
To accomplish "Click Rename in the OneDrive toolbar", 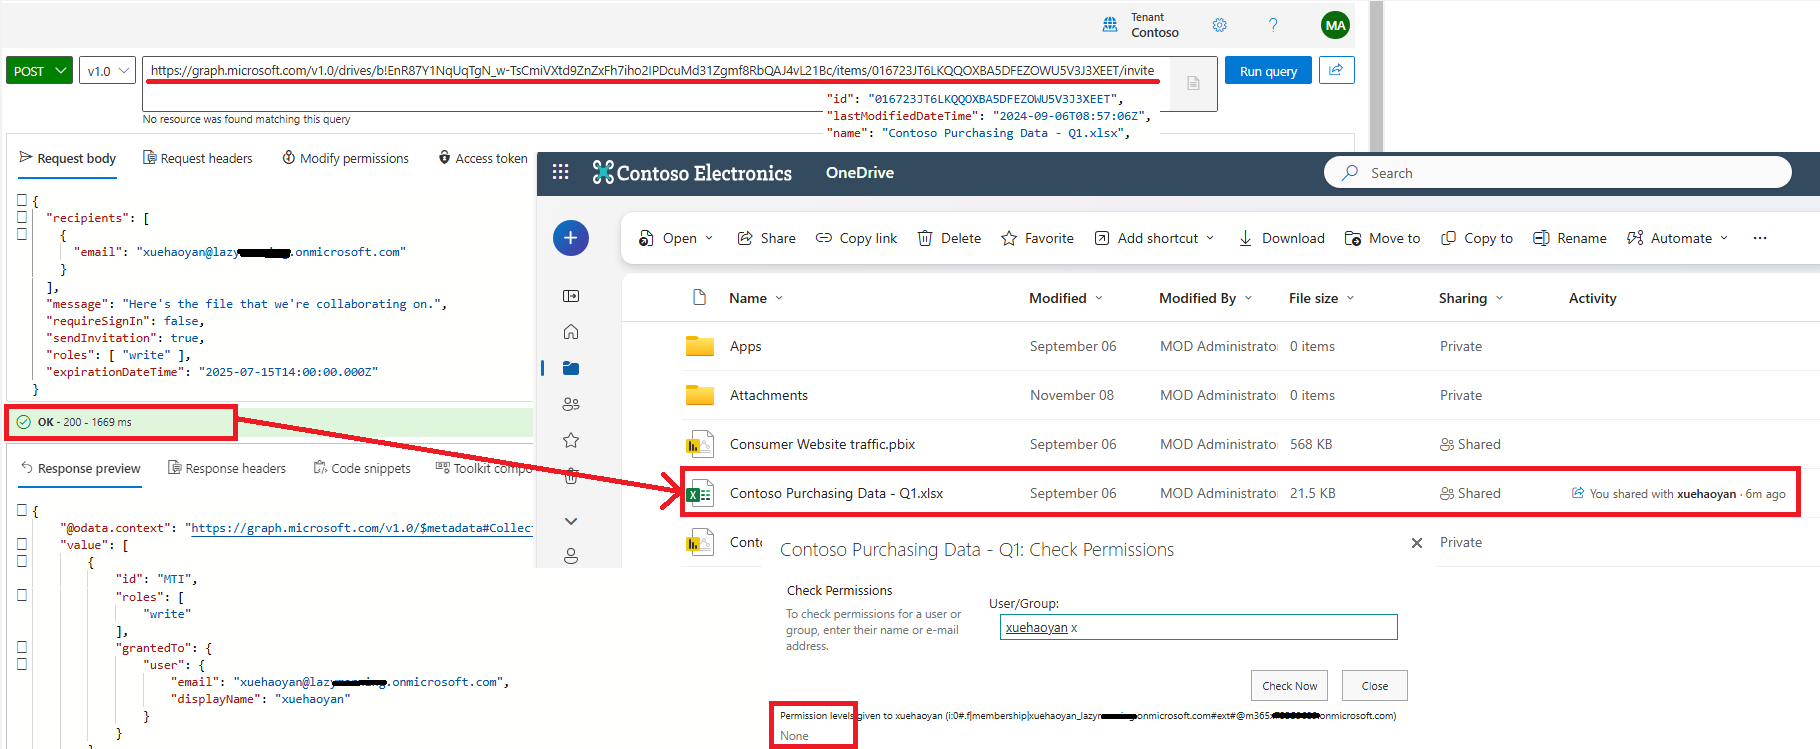I will [x=1570, y=238].
